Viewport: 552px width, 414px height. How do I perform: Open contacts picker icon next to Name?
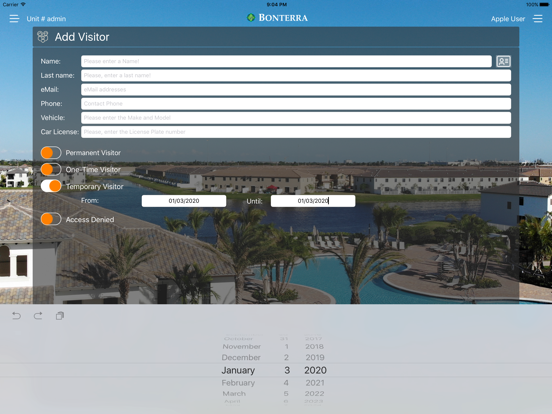tap(503, 61)
